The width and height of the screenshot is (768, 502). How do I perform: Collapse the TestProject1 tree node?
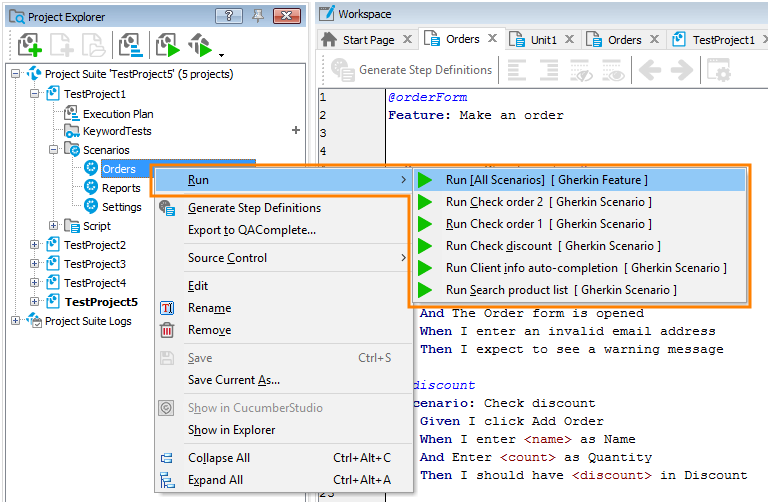tap(36, 93)
